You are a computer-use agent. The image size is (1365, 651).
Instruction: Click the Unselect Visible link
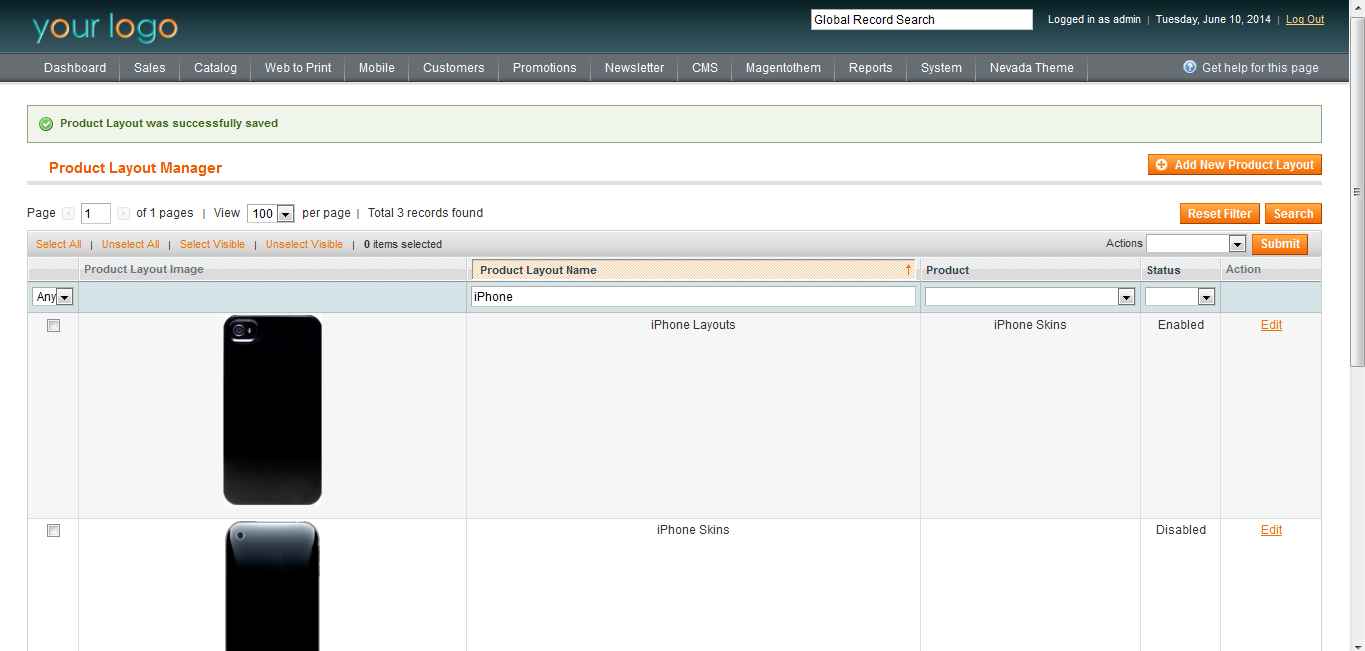pos(304,244)
